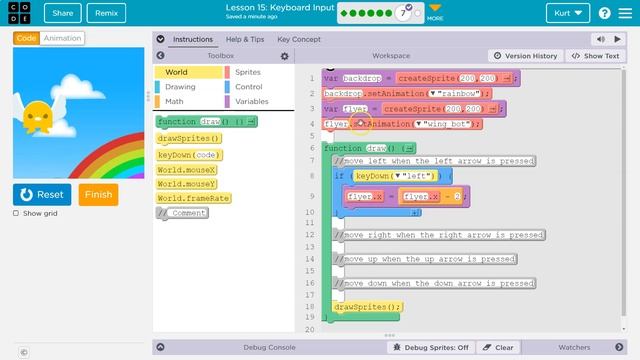Click the wing bot sprite preview
Image resolution: width=640 pixels, height=360 pixels.
(x=38, y=115)
